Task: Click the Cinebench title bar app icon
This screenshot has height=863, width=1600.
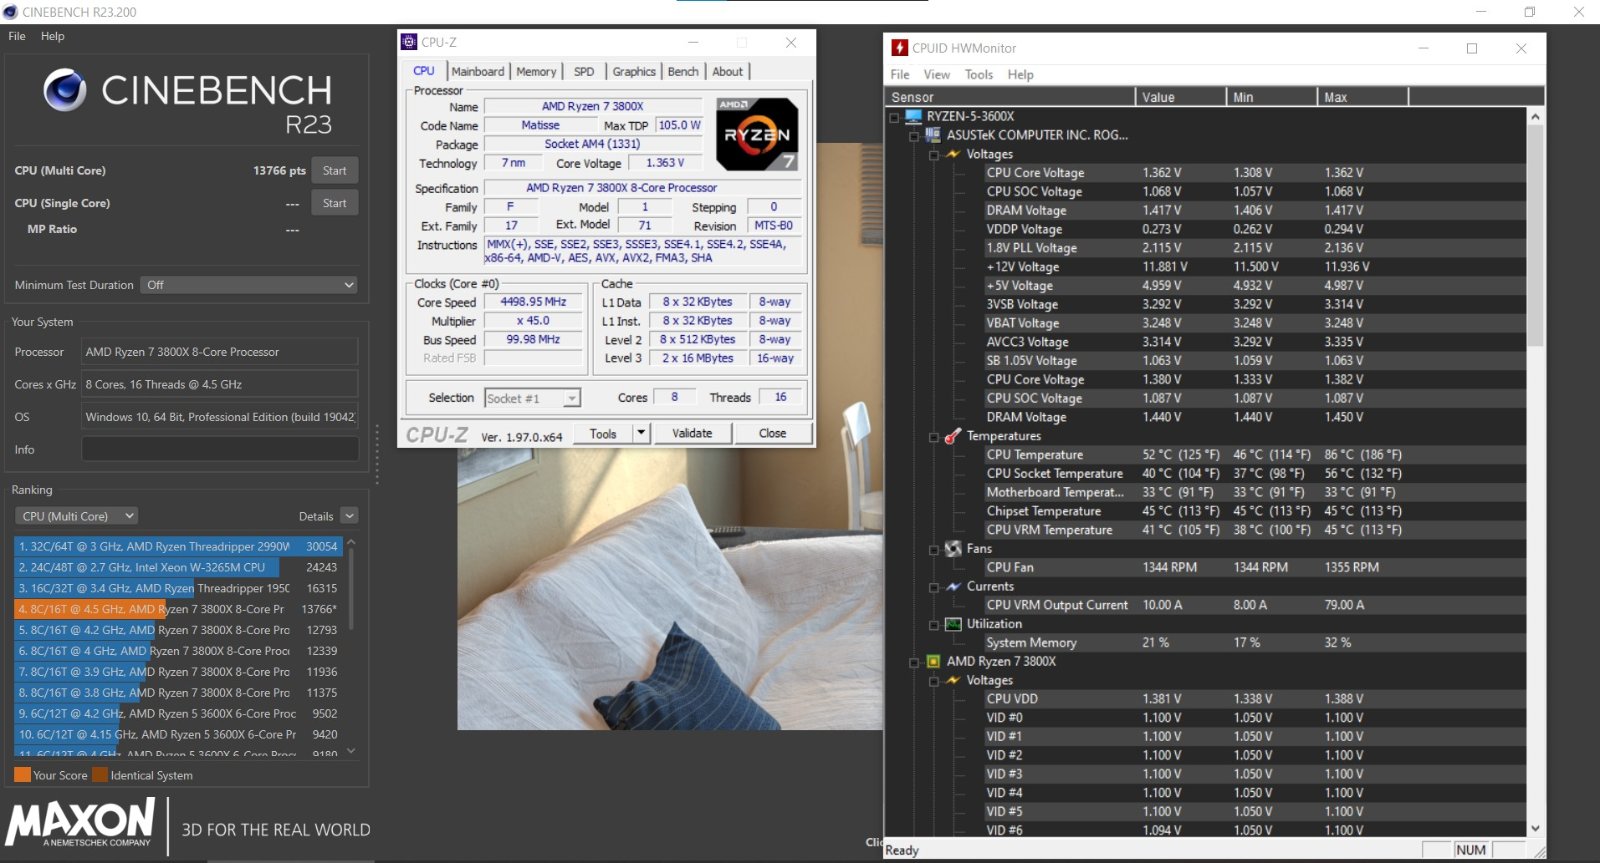Action: point(10,12)
